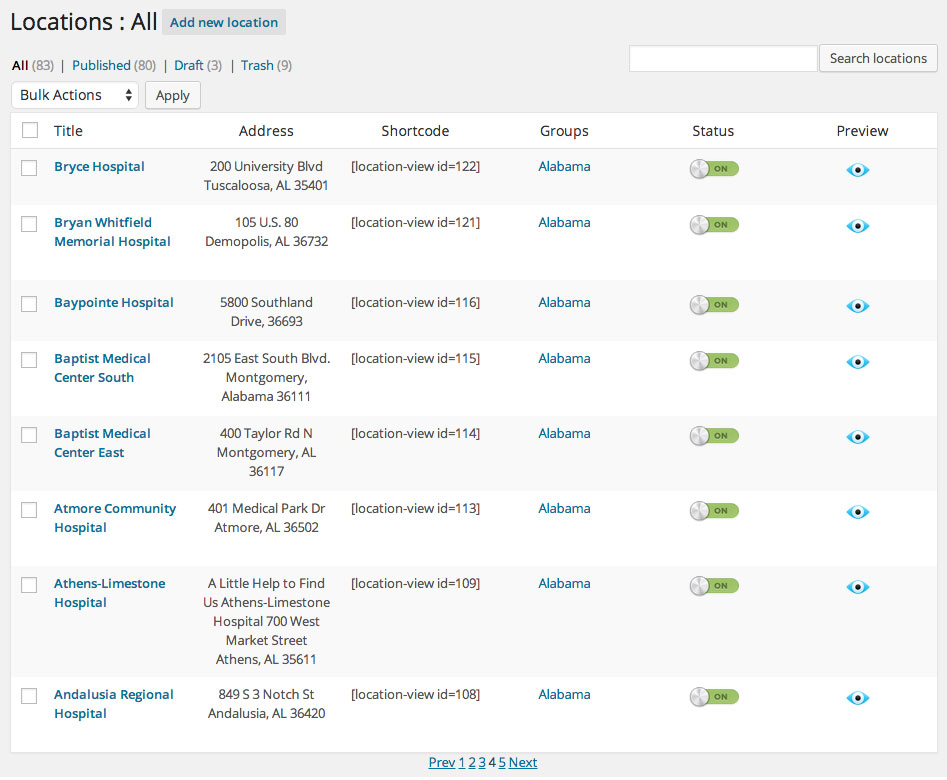The image size is (947, 780).
Task: Open pagination page 1
Action: tap(462, 762)
